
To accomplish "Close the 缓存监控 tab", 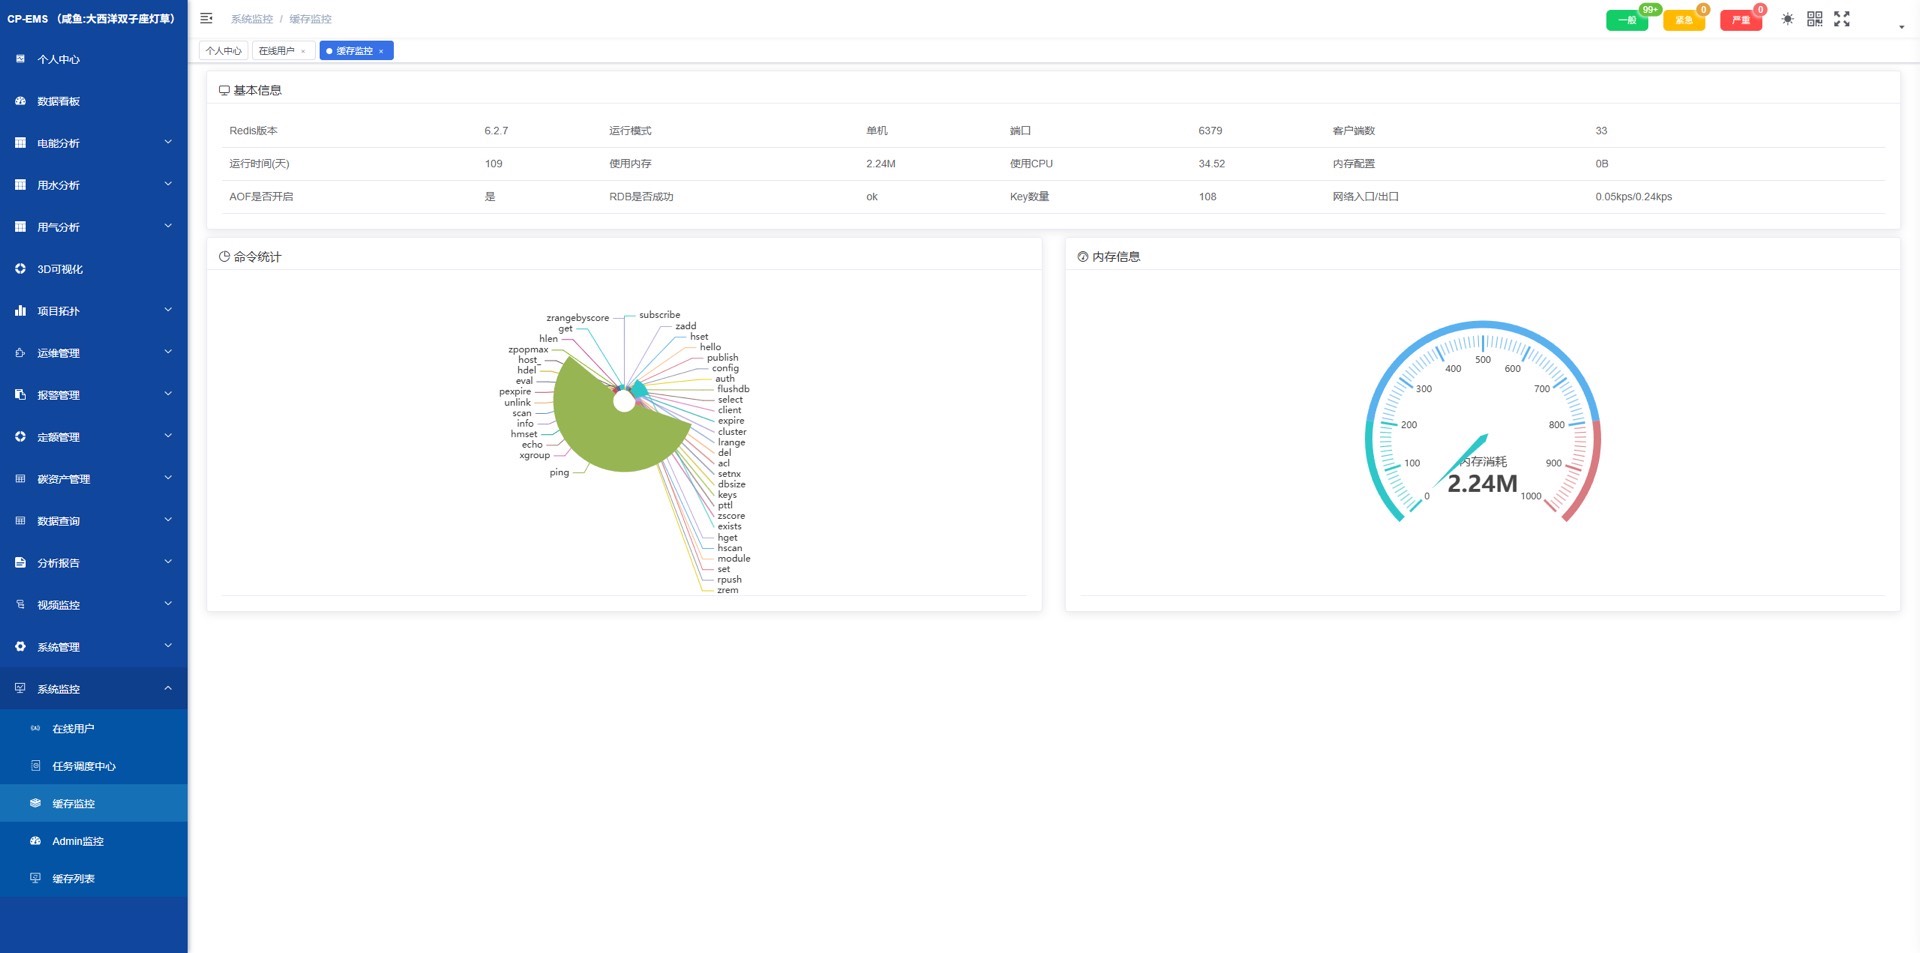I will click(x=381, y=51).
